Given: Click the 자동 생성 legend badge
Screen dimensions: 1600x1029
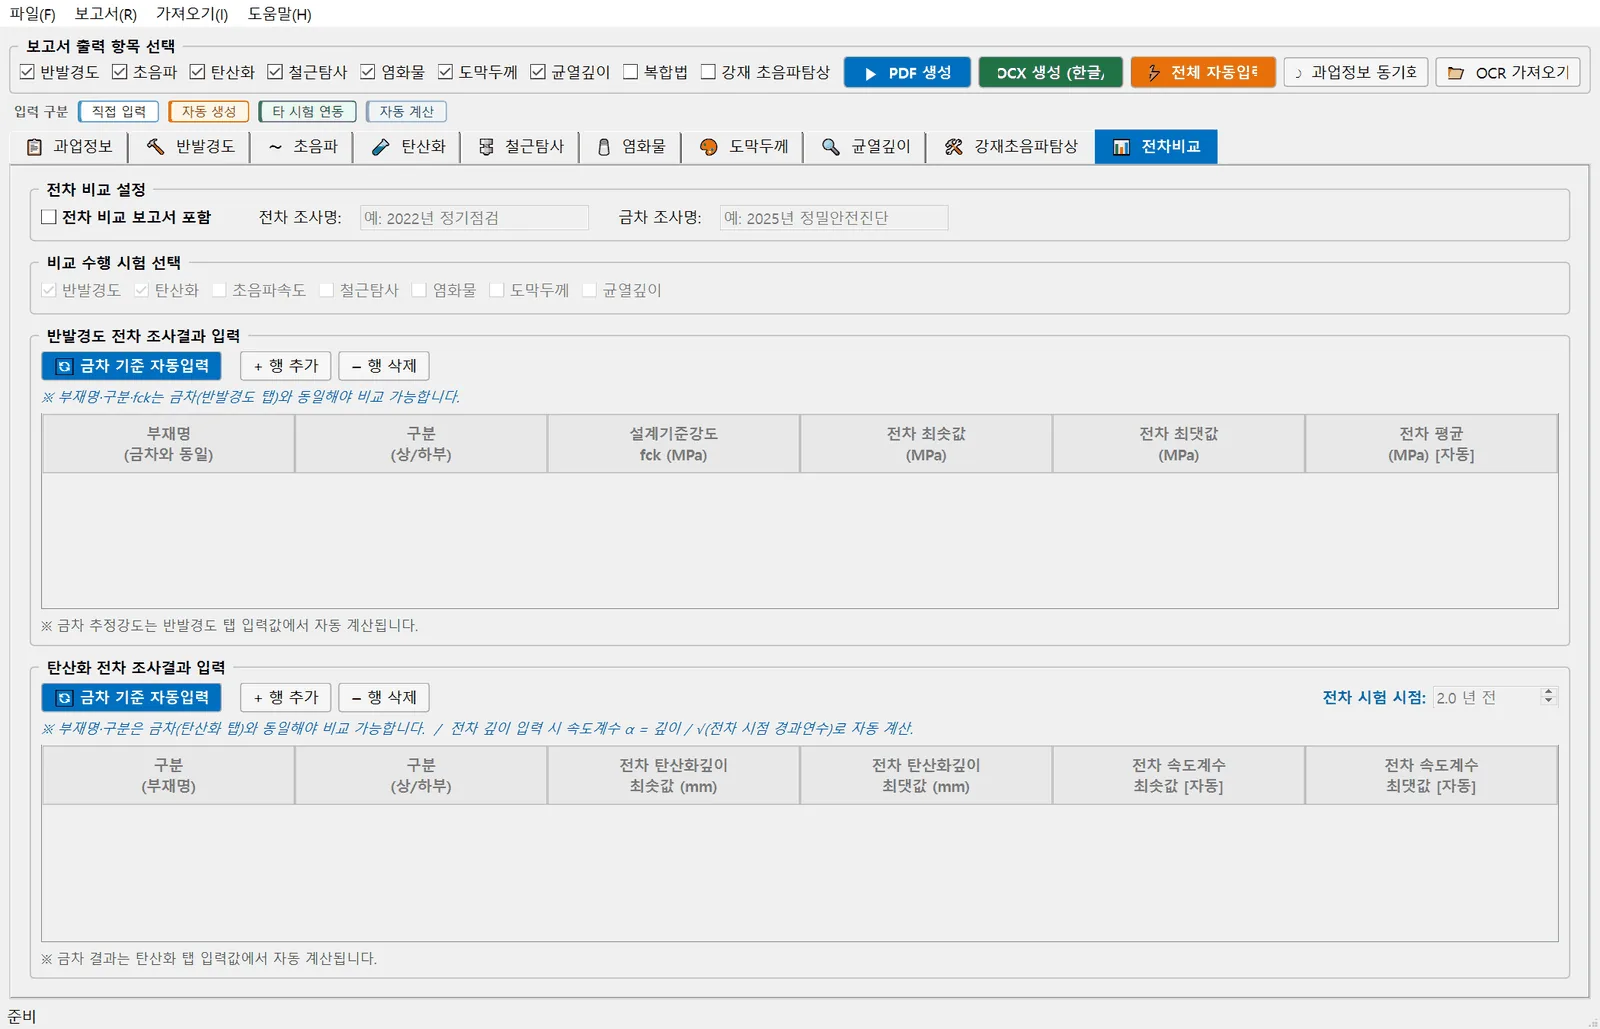Looking at the screenshot, I should (208, 111).
